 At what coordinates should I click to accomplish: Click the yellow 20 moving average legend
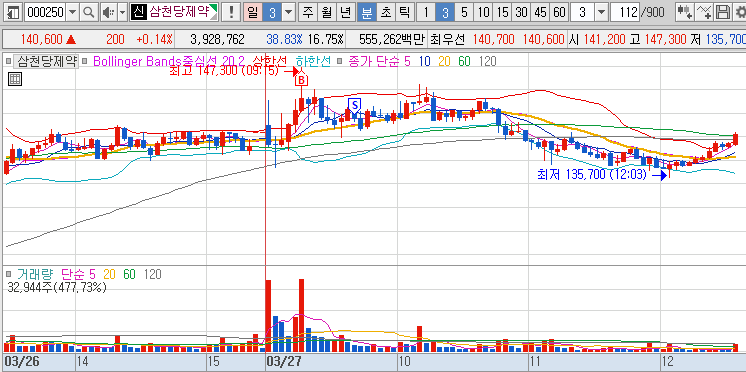(x=445, y=61)
